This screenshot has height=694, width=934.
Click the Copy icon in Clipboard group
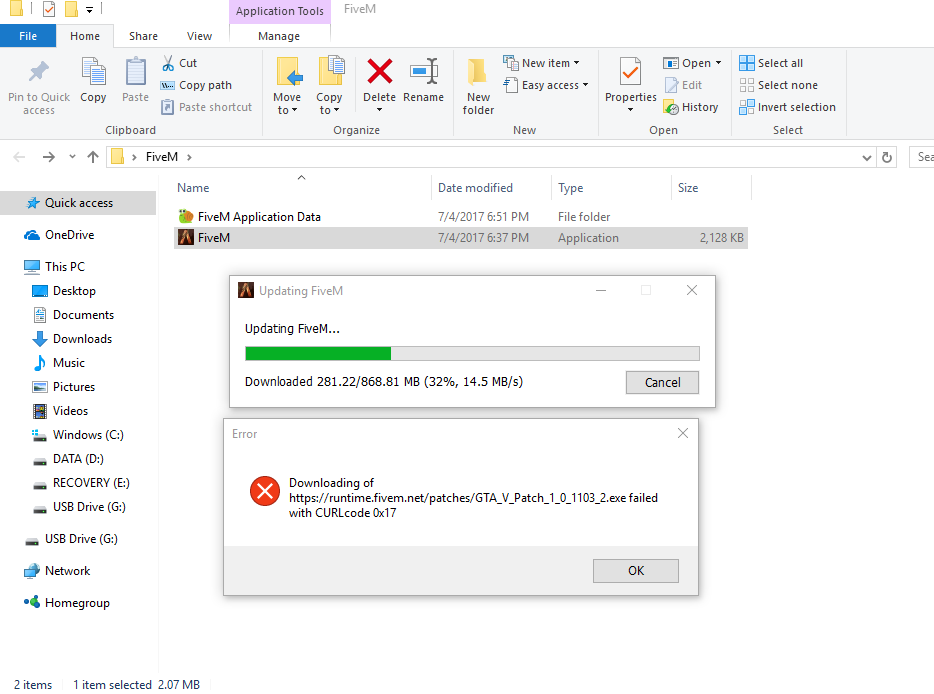pyautogui.click(x=93, y=71)
